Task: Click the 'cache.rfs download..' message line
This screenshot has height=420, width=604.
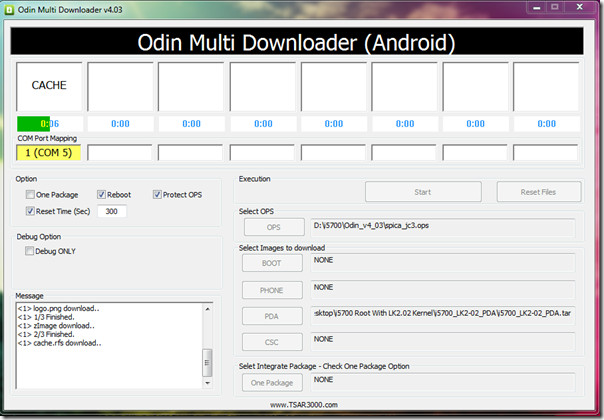Action: [x=59, y=343]
